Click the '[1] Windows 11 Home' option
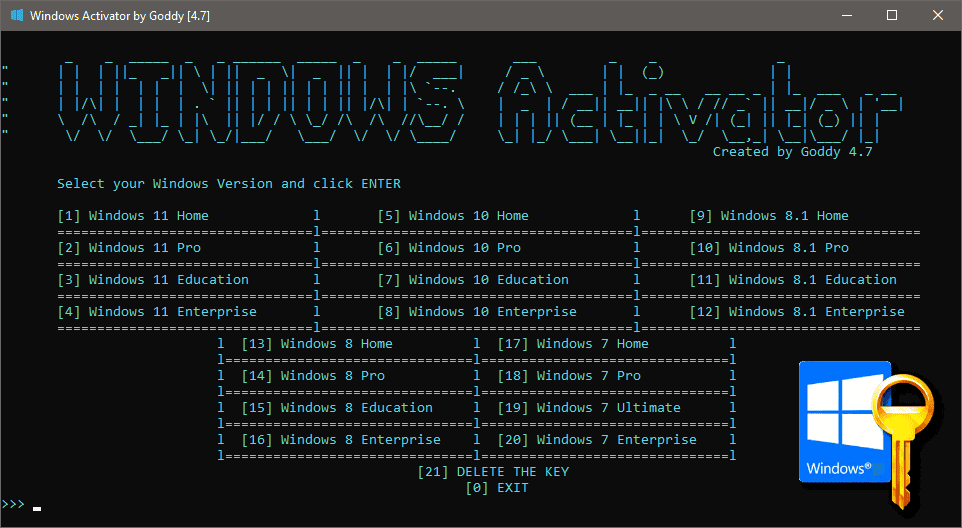962x528 pixels. coord(133,216)
